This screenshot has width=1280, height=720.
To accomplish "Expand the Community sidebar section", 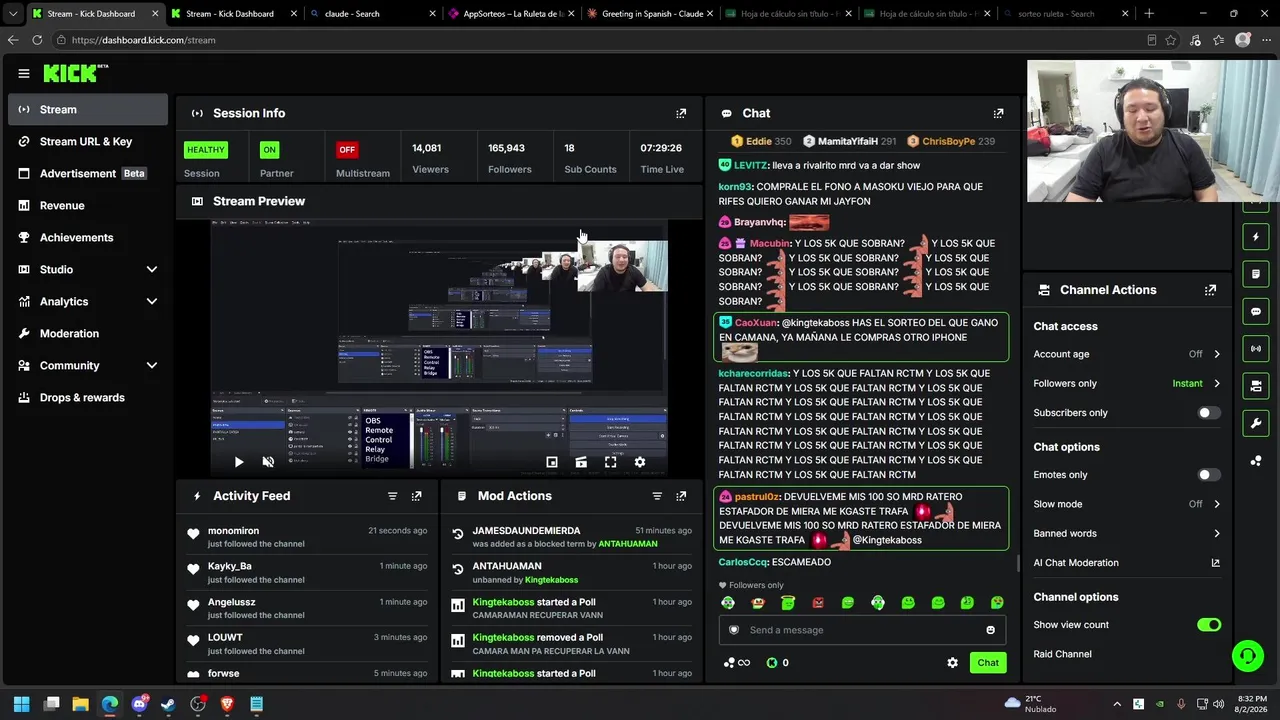I will point(88,365).
